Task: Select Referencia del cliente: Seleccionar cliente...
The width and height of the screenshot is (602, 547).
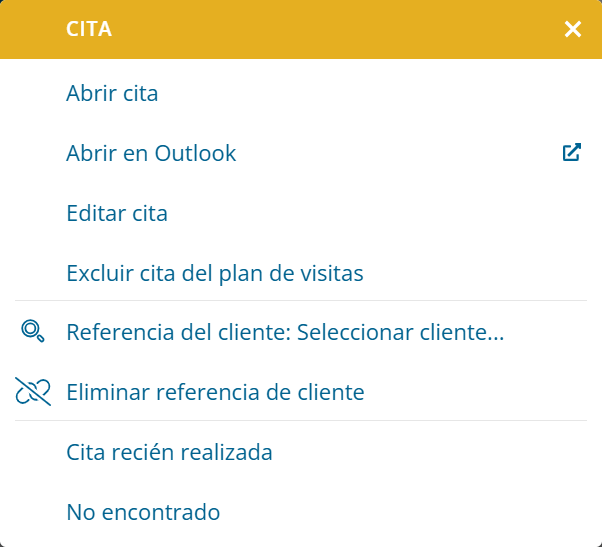Action: (301, 332)
